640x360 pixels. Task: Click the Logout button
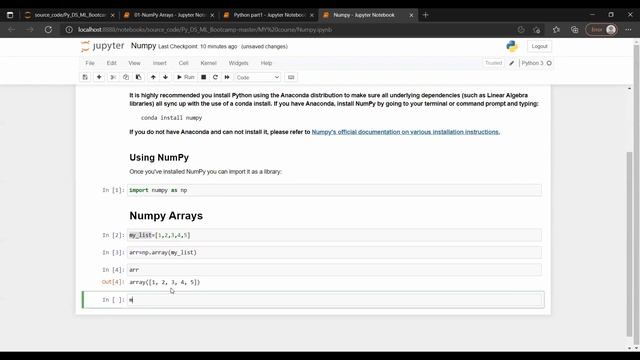click(539, 47)
